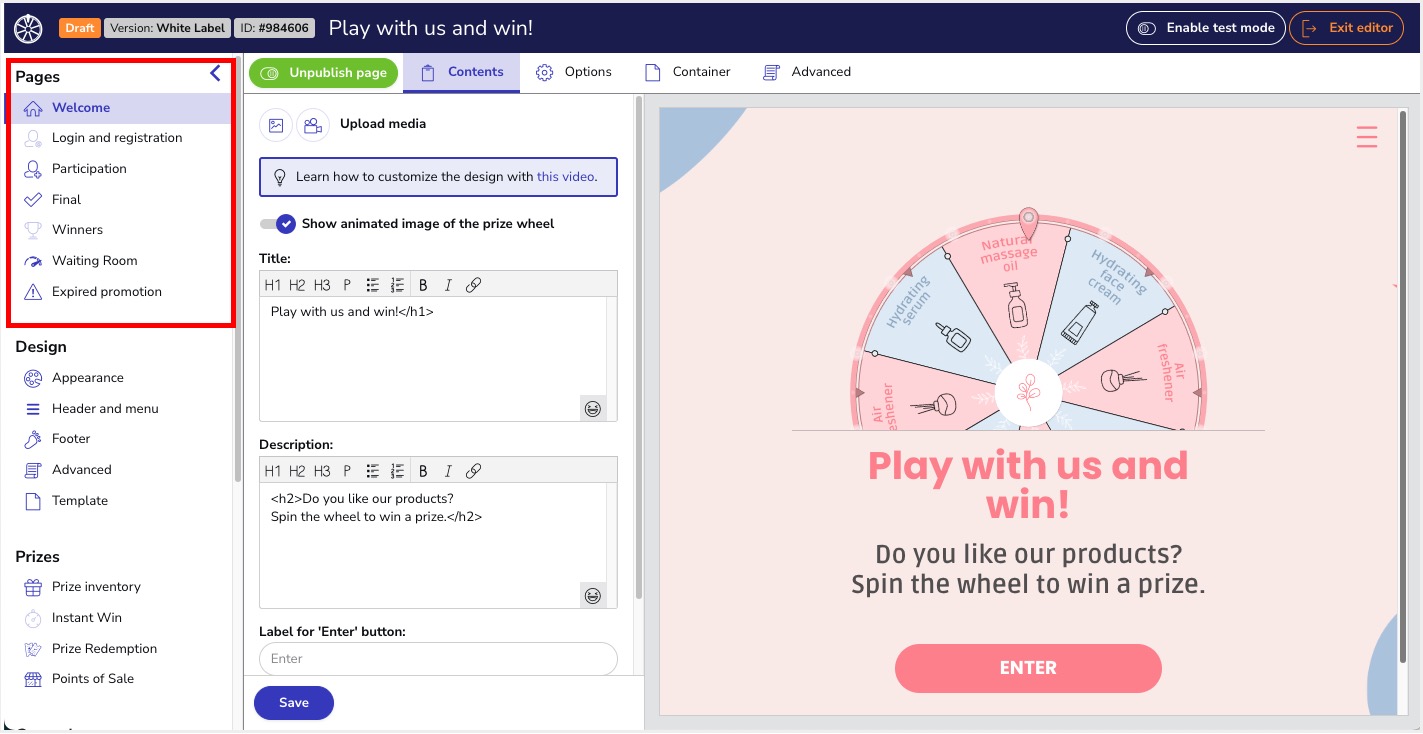Toggle Show animated image of prize wheel

point(277,224)
